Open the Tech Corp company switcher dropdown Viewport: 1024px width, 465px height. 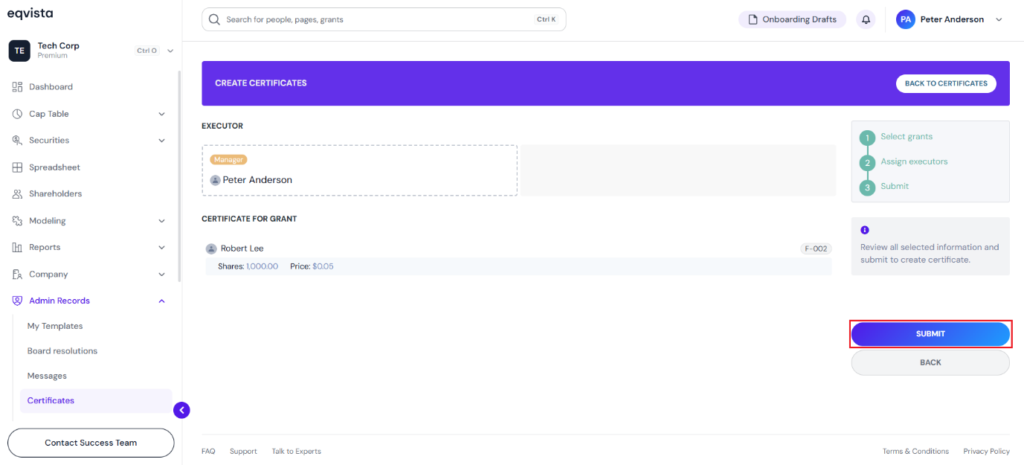(x=170, y=50)
